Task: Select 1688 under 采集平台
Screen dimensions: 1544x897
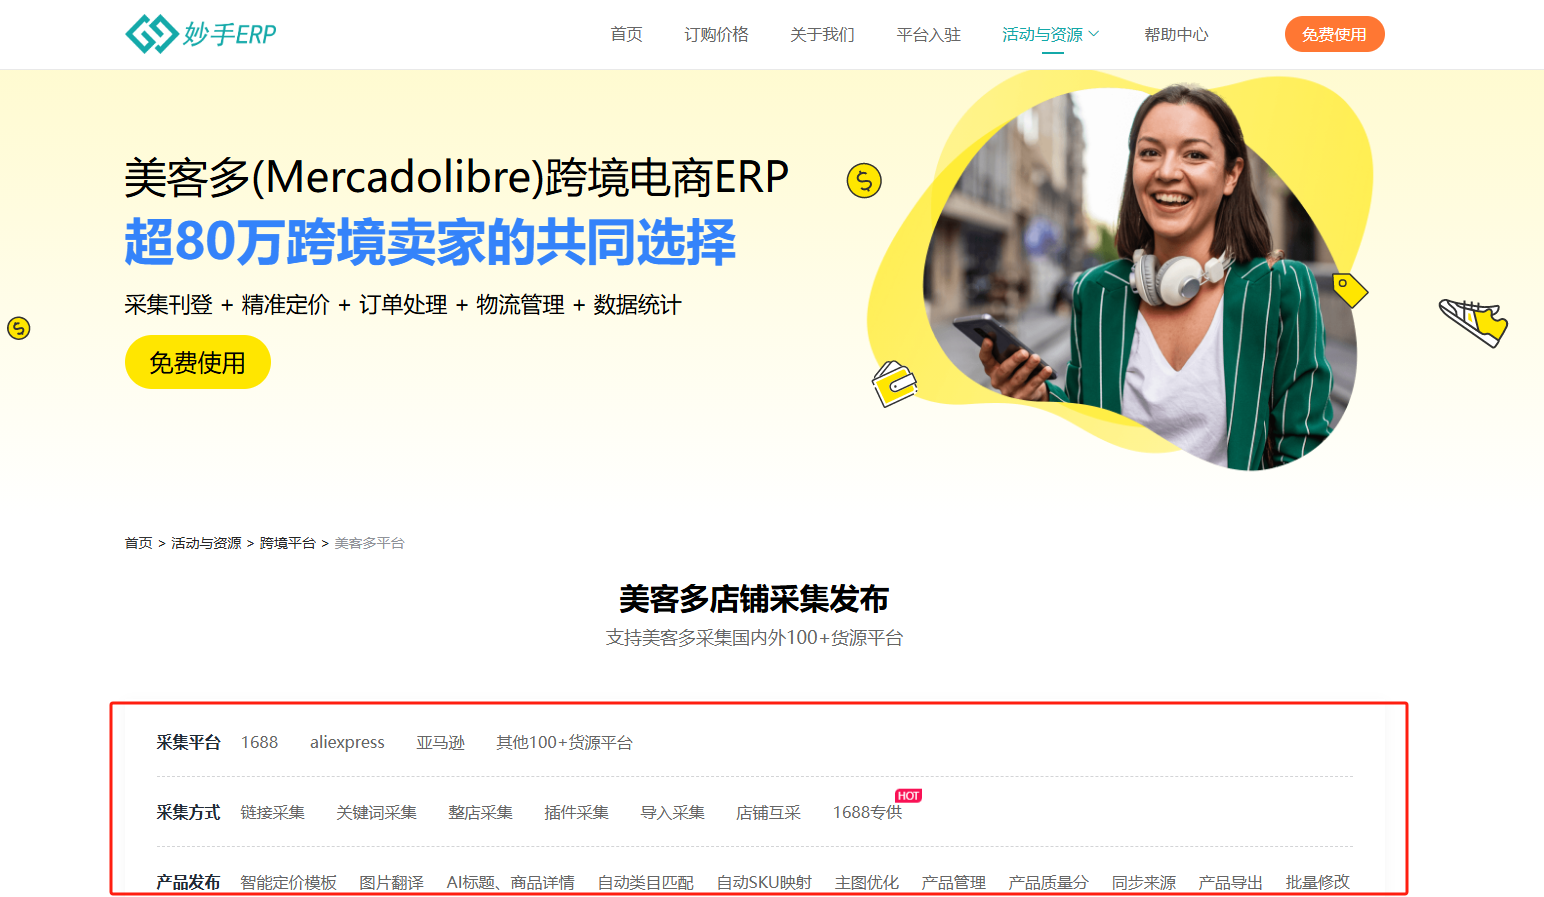Action: tap(259, 742)
